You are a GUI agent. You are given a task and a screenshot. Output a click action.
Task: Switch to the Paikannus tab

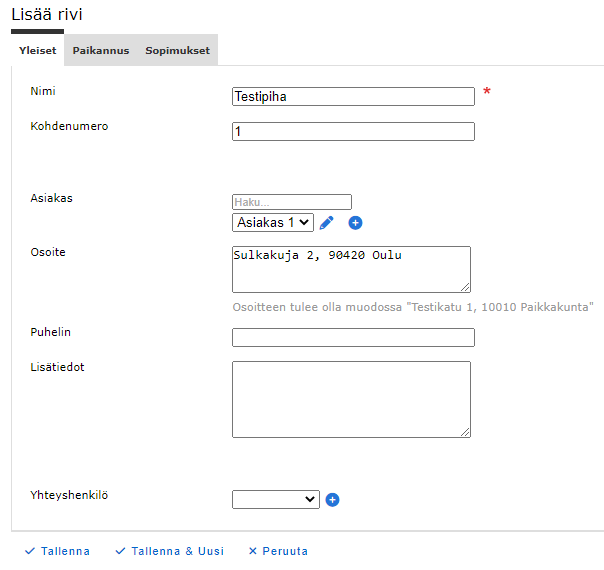[x=100, y=51]
